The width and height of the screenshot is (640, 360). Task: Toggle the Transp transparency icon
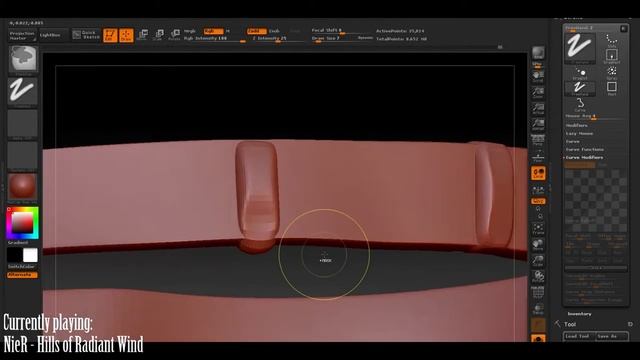(538, 309)
